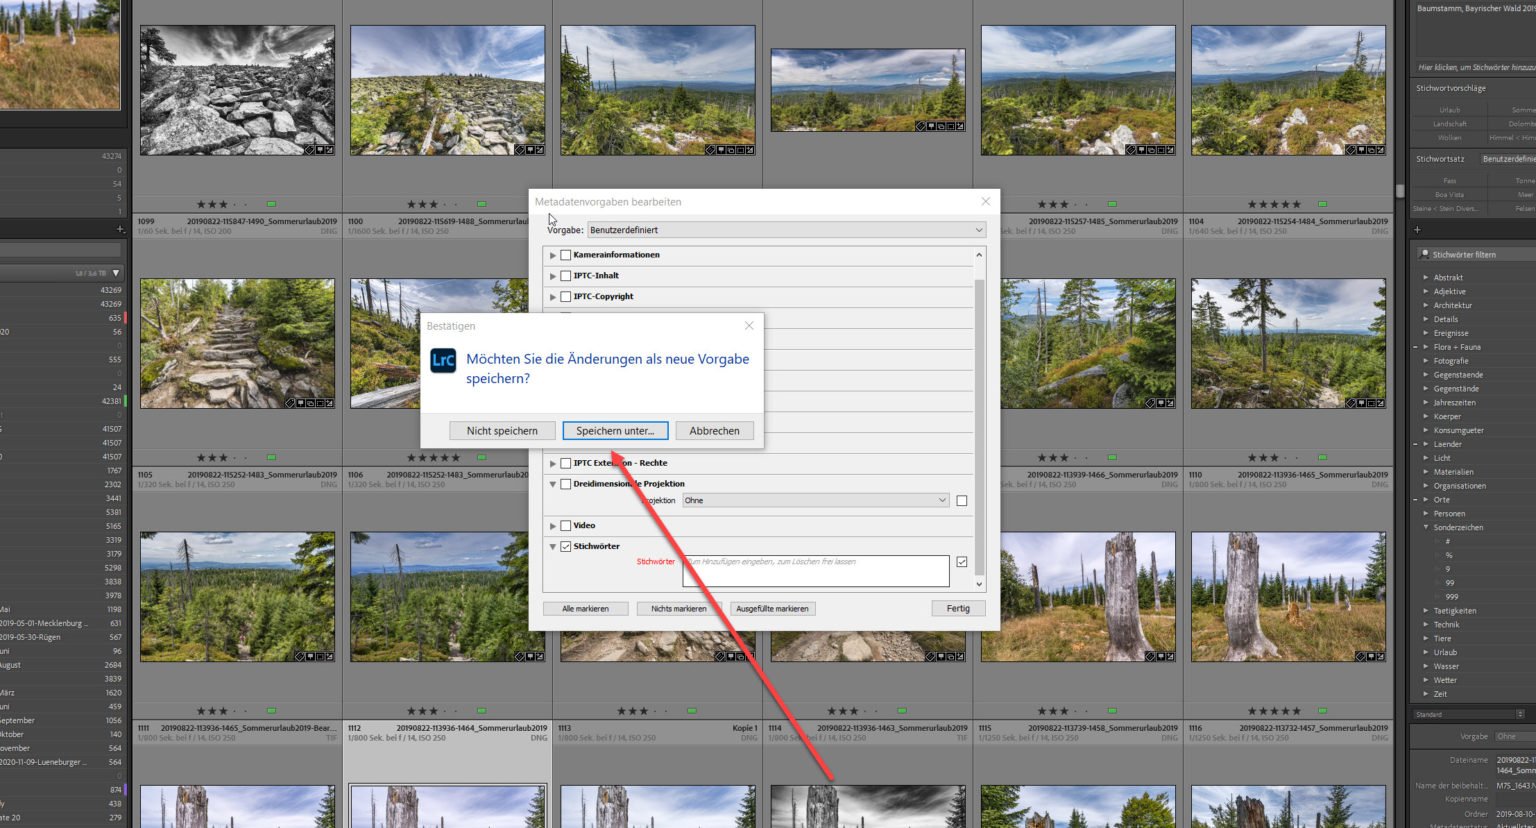
Task: Click the Fertig button in metadata dialog
Action: coord(958,608)
